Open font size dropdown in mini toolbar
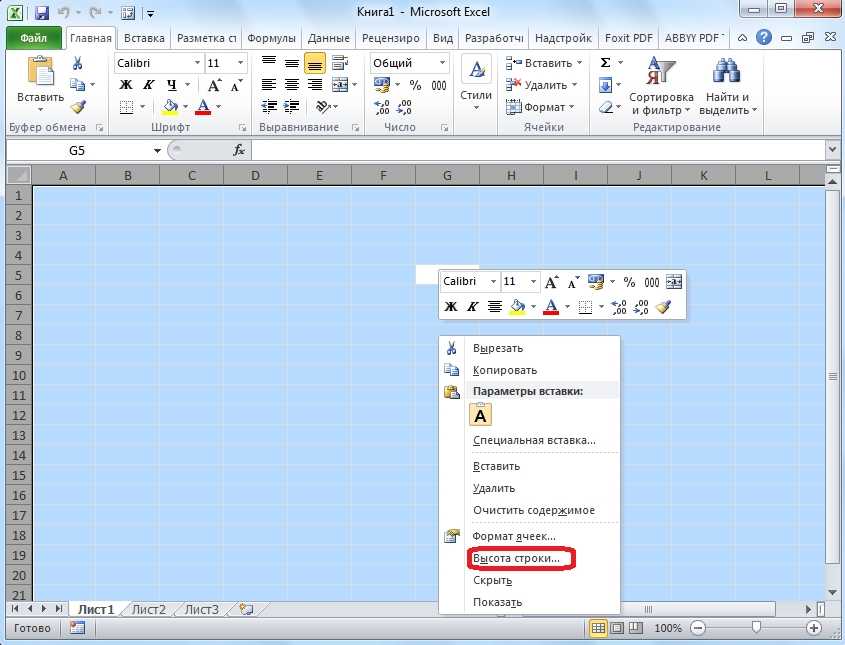The image size is (845, 645). pyautogui.click(x=532, y=282)
